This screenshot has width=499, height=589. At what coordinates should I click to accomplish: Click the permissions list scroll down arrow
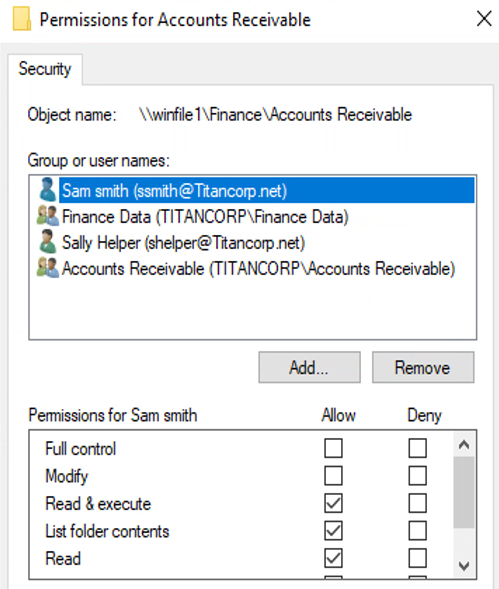tap(464, 566)
